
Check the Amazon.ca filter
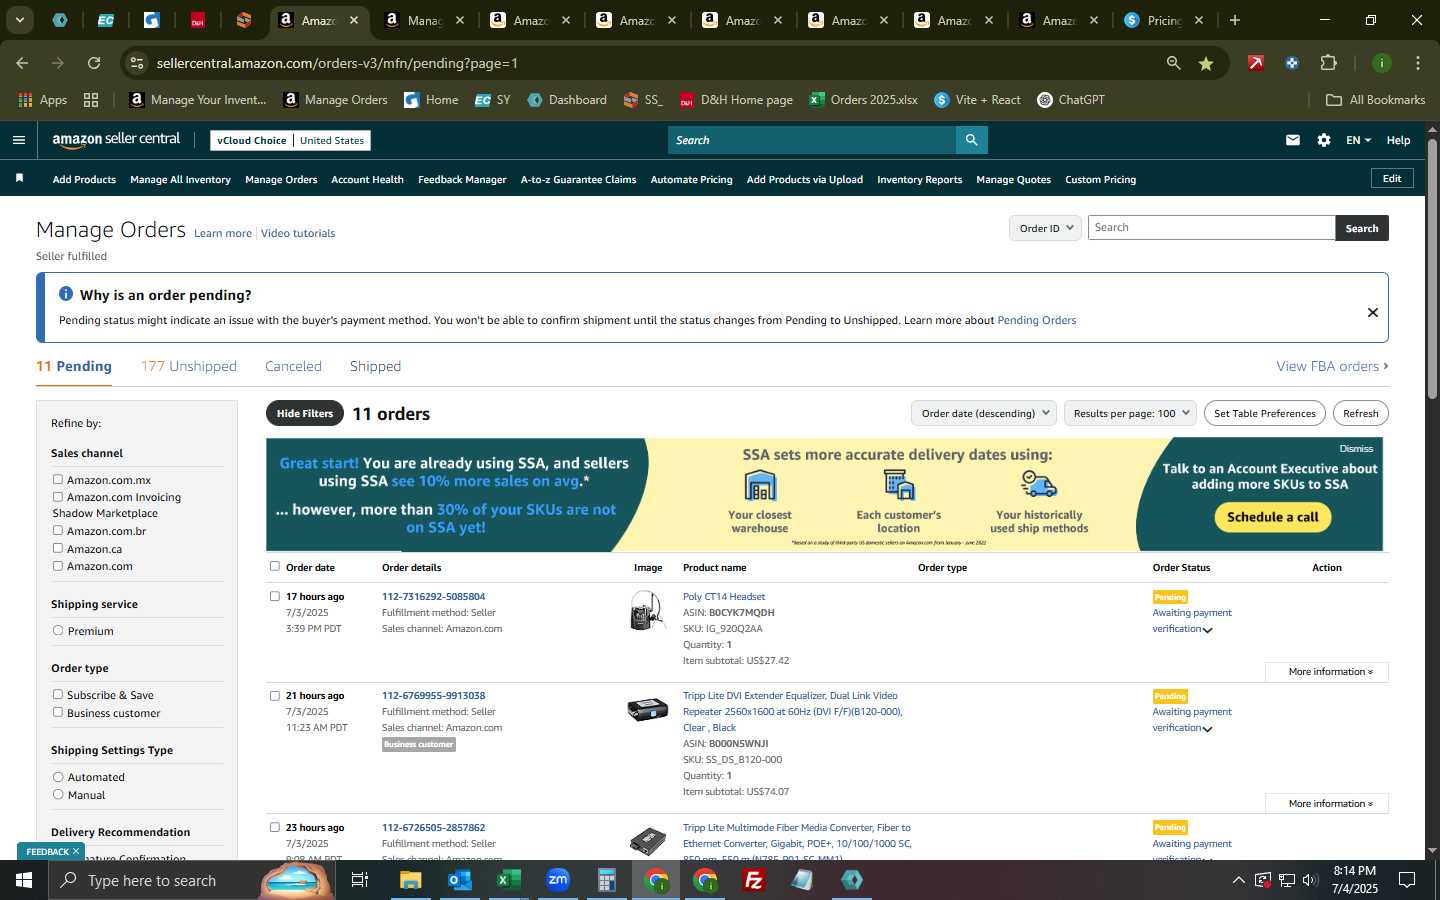58,548
